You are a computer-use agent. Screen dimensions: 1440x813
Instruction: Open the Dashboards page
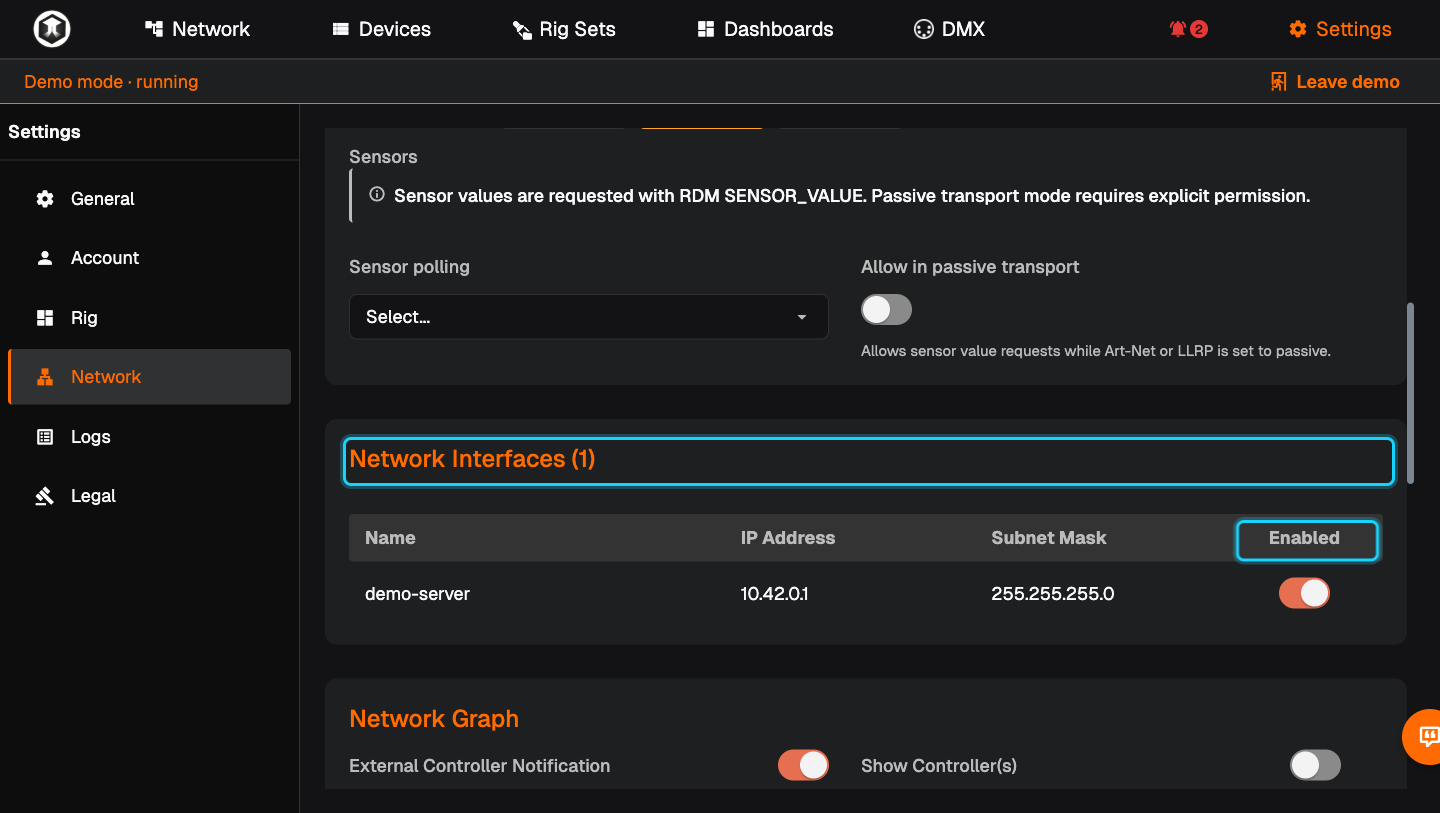tap(765, 29)
